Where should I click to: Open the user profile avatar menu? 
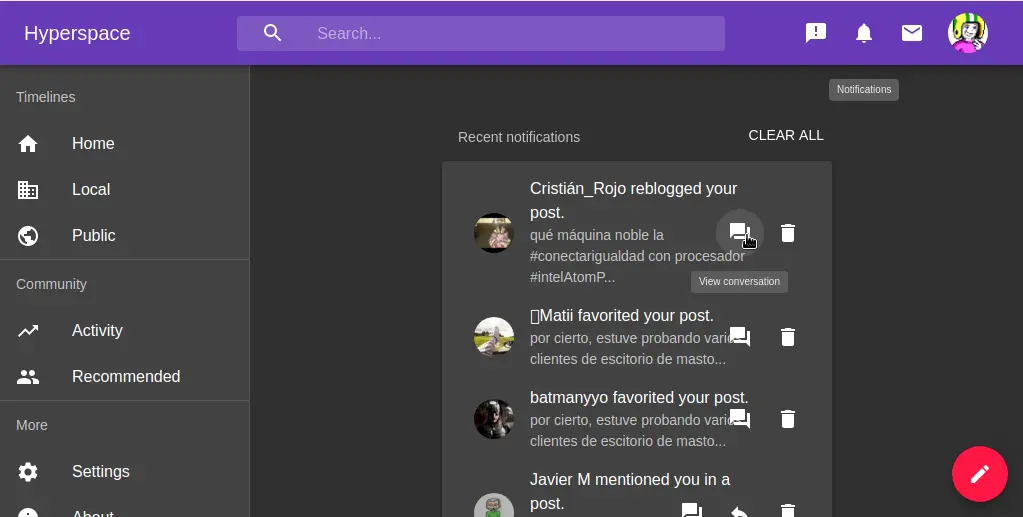(x=967, y=33)
